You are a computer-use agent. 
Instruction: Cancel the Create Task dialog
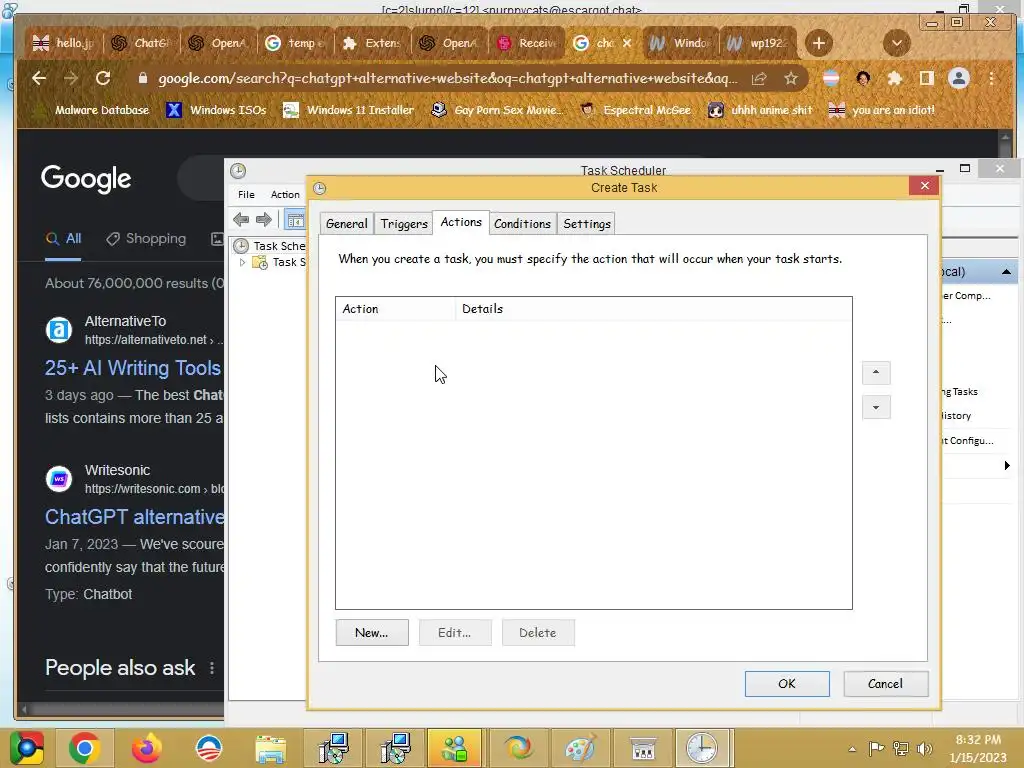885,684
